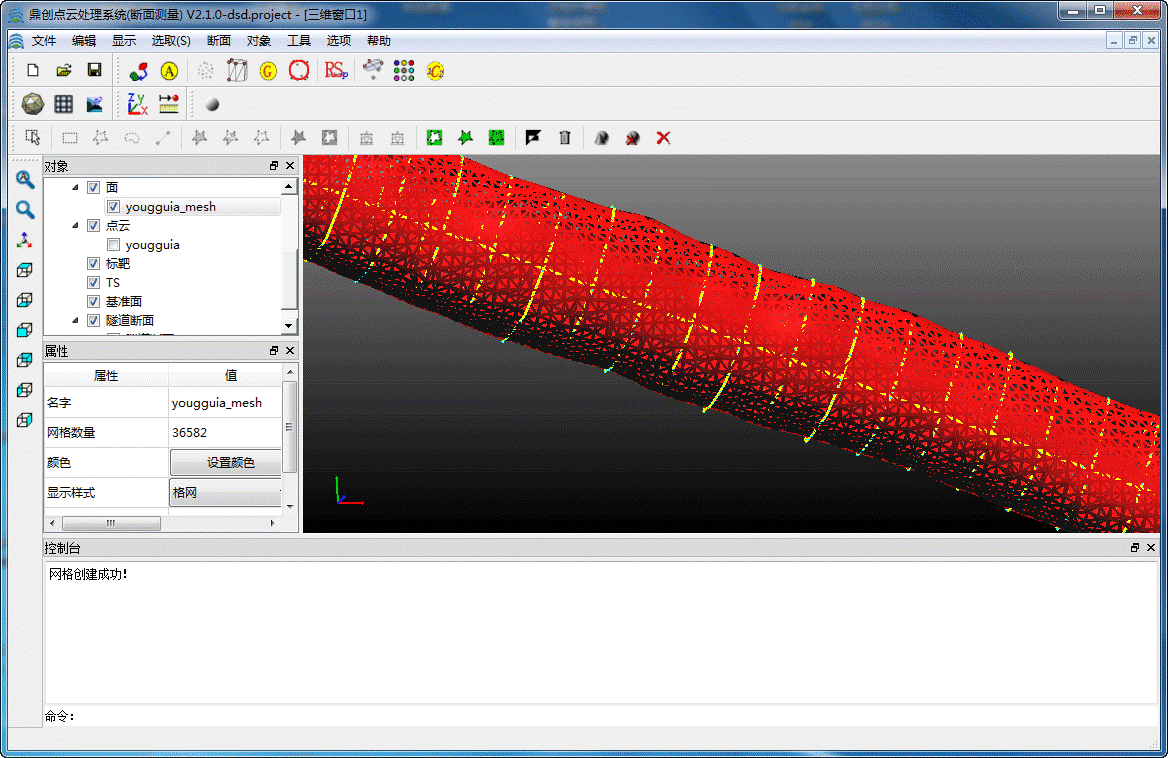
Task: Collapse the 隧道断面 tree node
Action: tap(76, 321)
